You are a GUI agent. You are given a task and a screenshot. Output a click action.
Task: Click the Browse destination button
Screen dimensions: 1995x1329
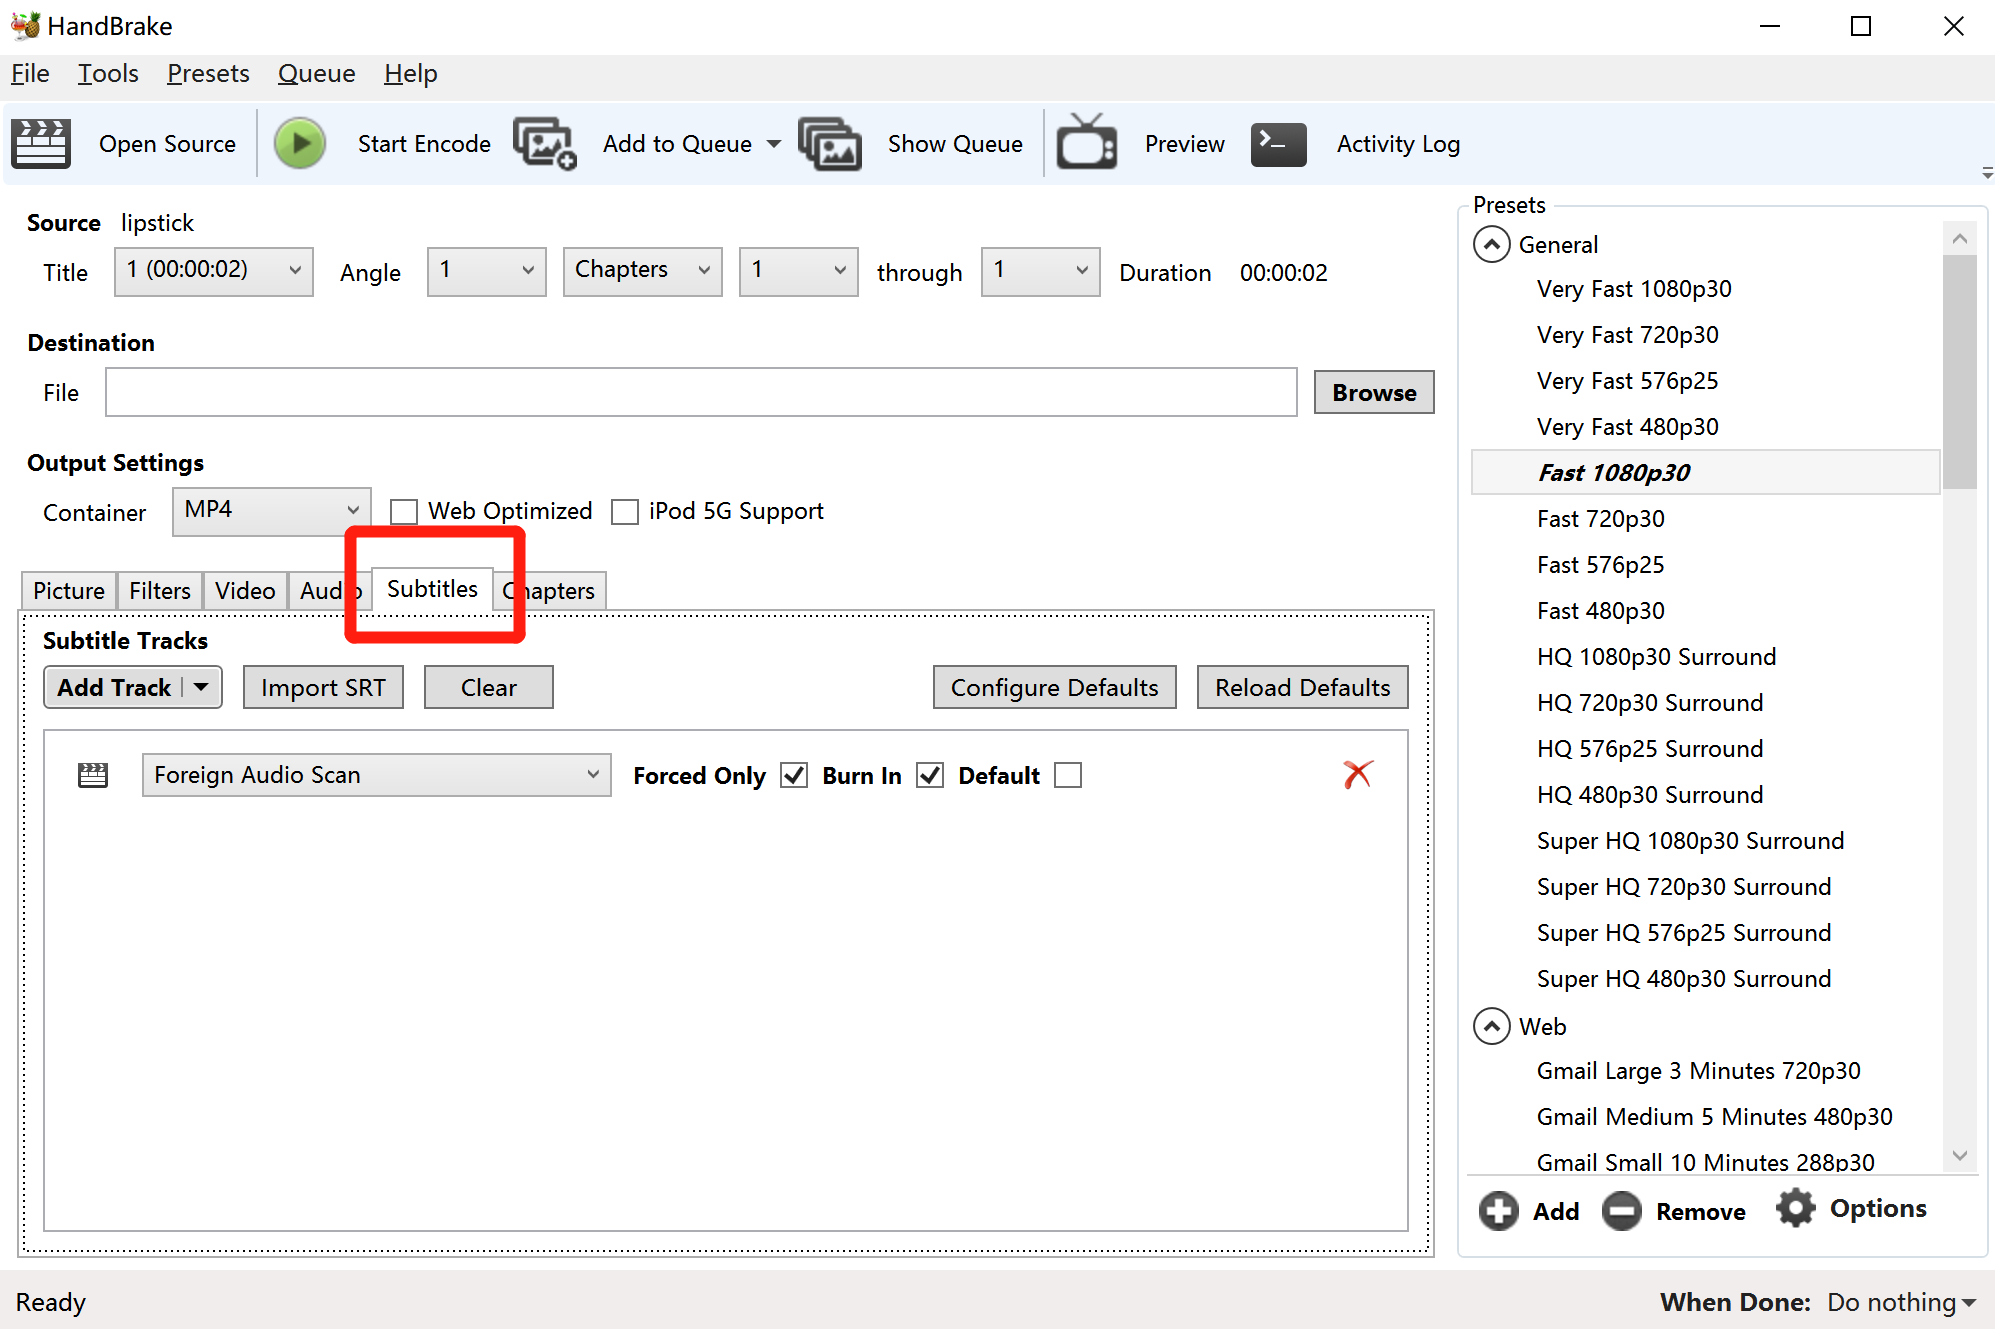pyautogui.click(x=1373, y=393)
